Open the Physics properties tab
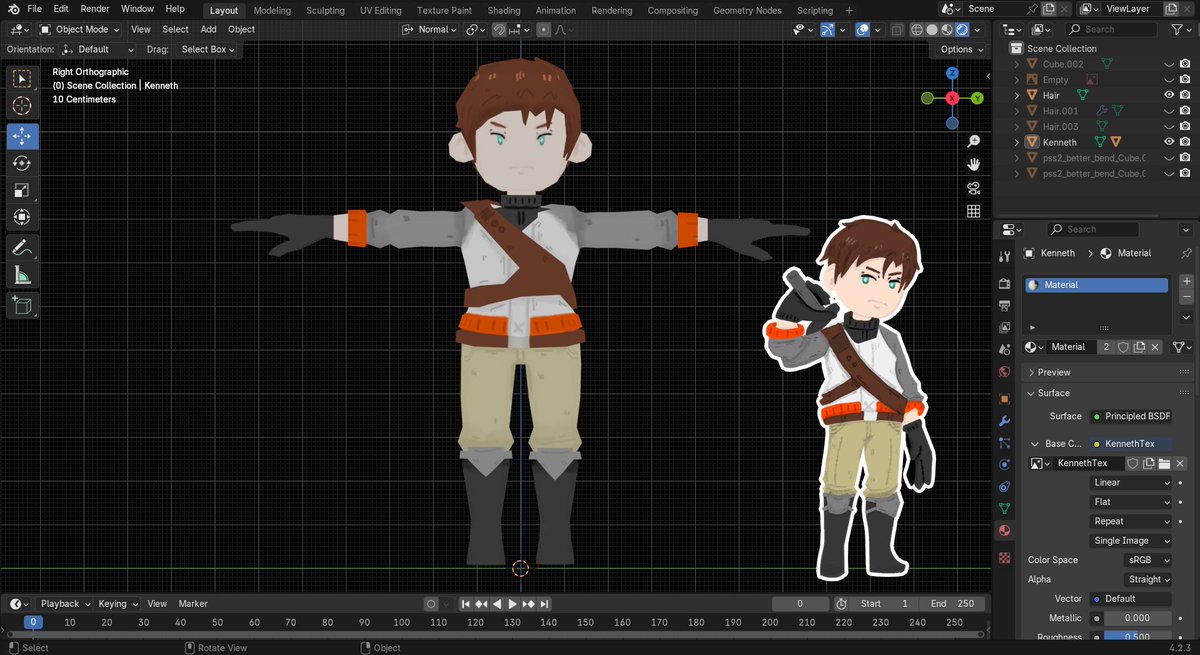This screenshot has height=655, width=1200. (x=1005, y=465)
